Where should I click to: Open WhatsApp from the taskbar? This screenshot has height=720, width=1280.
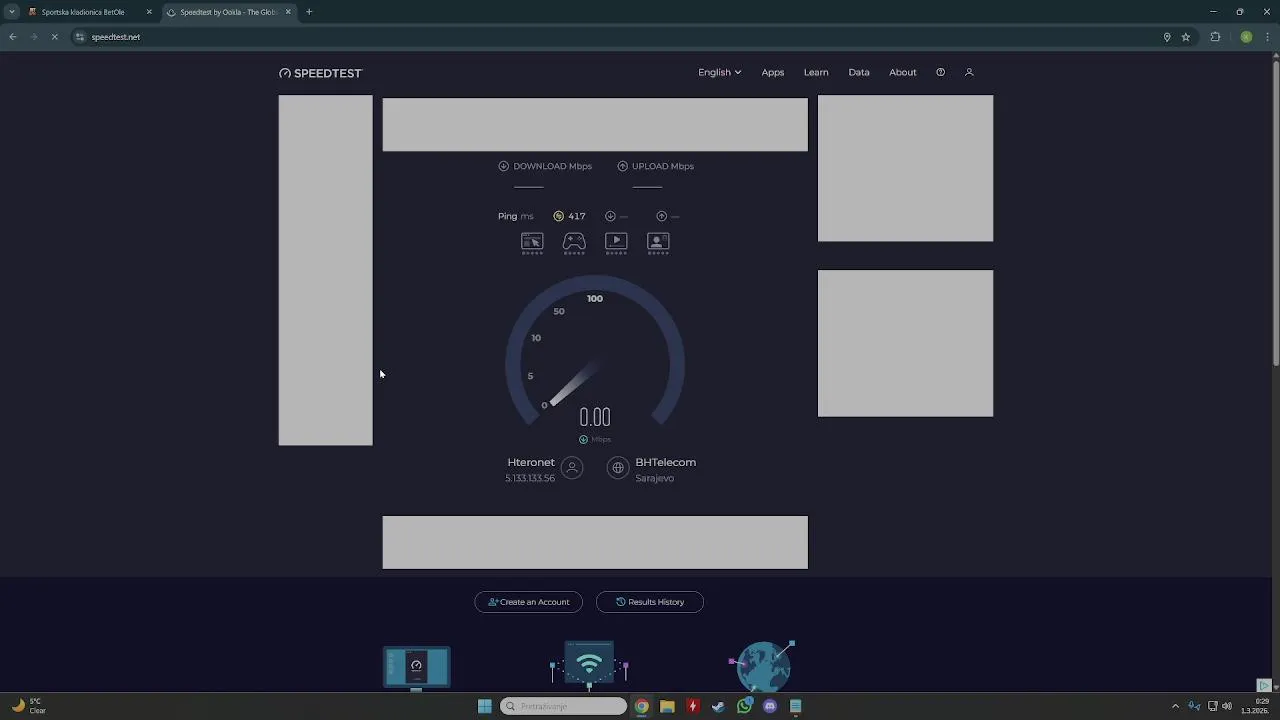coord(744,706)
